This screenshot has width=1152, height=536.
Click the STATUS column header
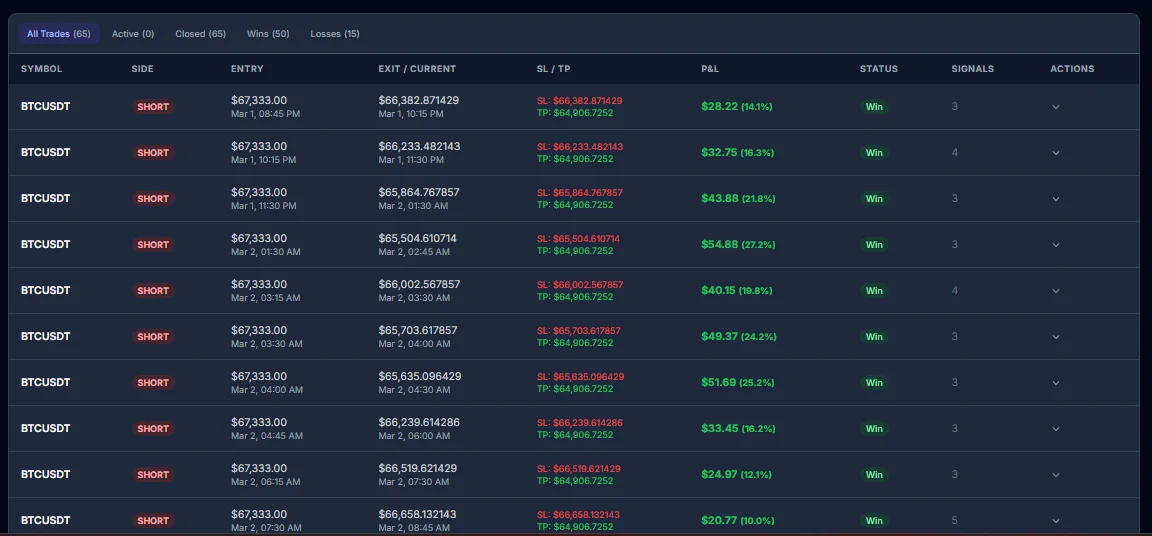tap(879, 69)
